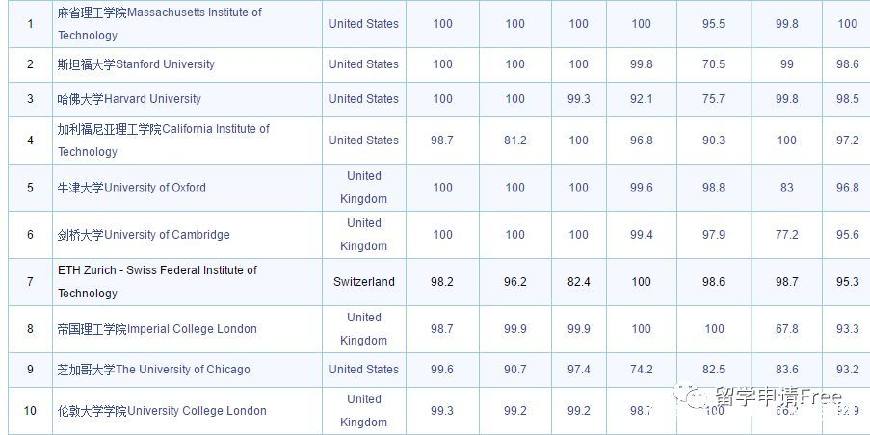Select University College London name
870x435 pixels.
(x=162, y=411)
